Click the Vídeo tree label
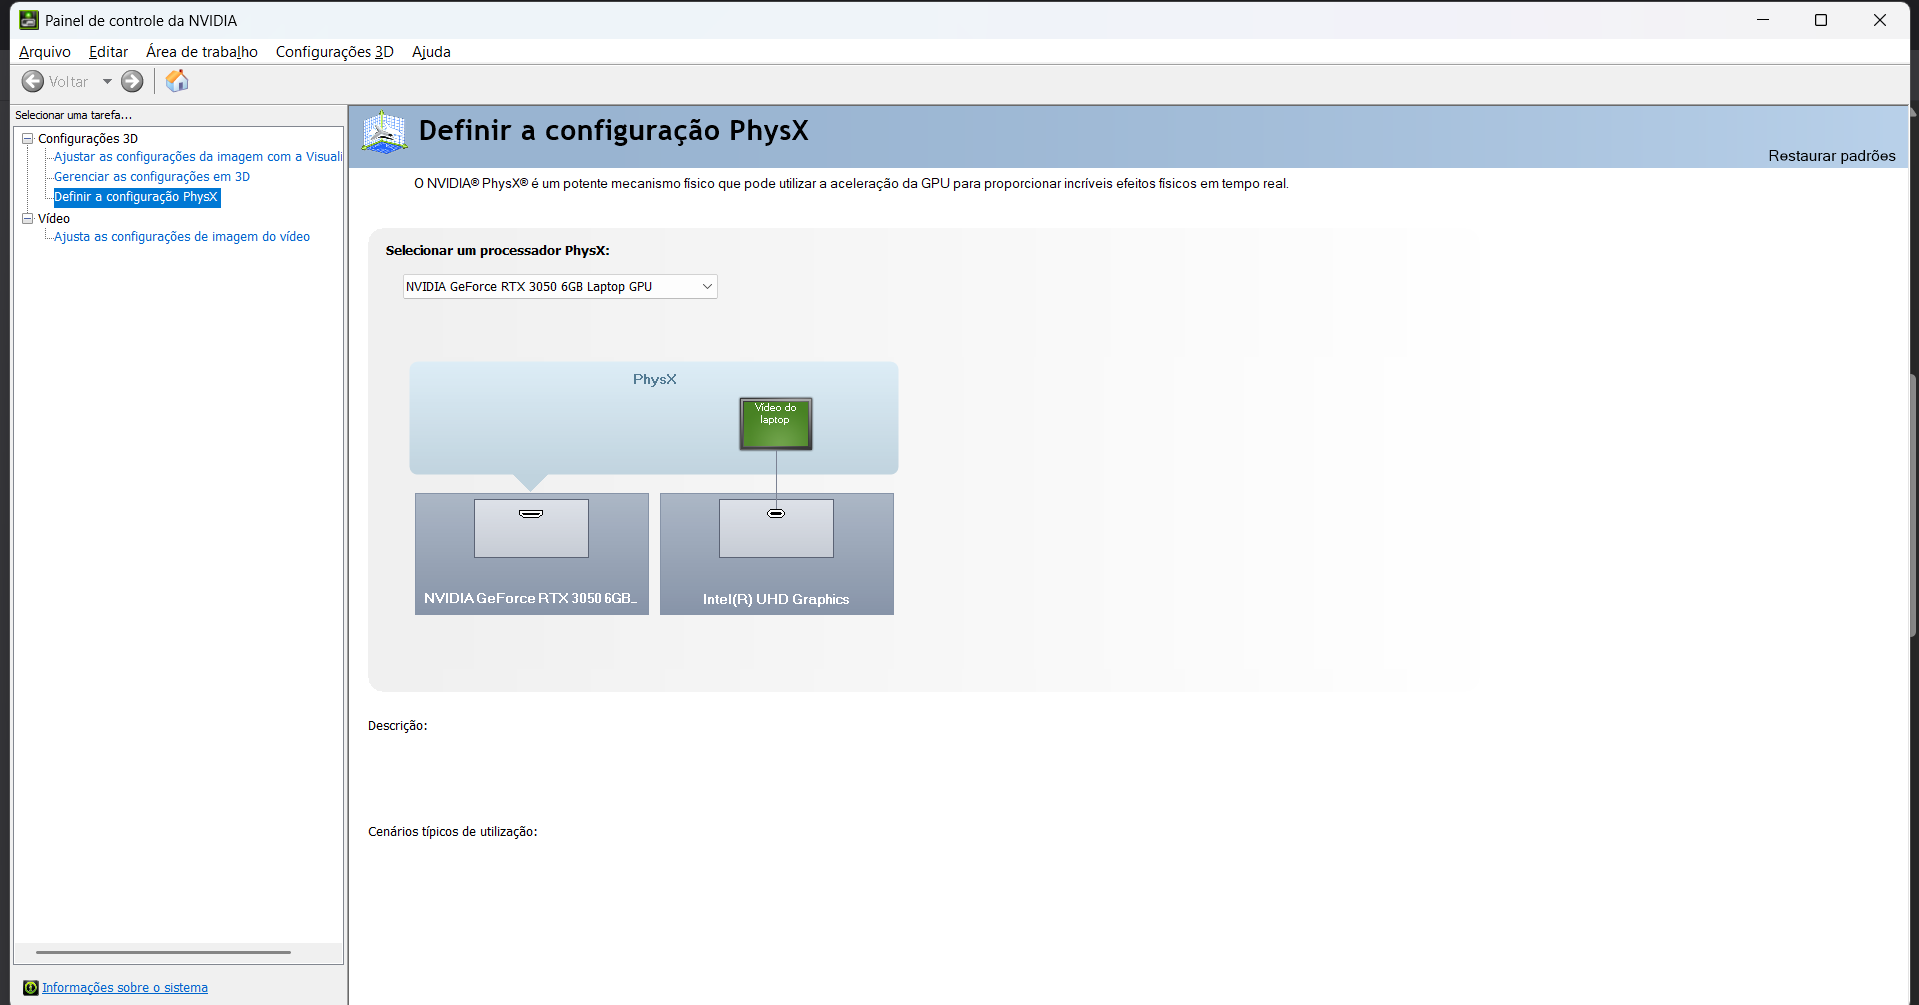The width and height of the screenshot is (1919, 1005). pyautogui.click(x=54, y=219)
